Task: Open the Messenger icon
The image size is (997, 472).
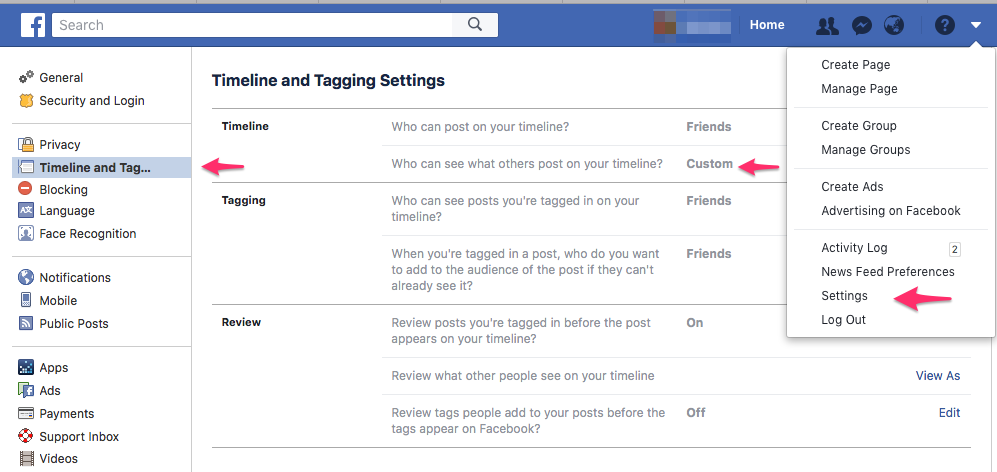Action: coord(861,26)
